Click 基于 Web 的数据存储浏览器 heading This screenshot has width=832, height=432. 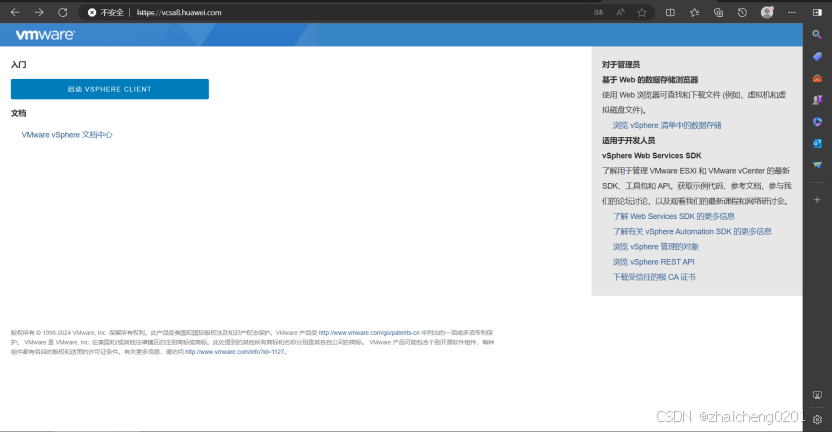pos(650,80)
